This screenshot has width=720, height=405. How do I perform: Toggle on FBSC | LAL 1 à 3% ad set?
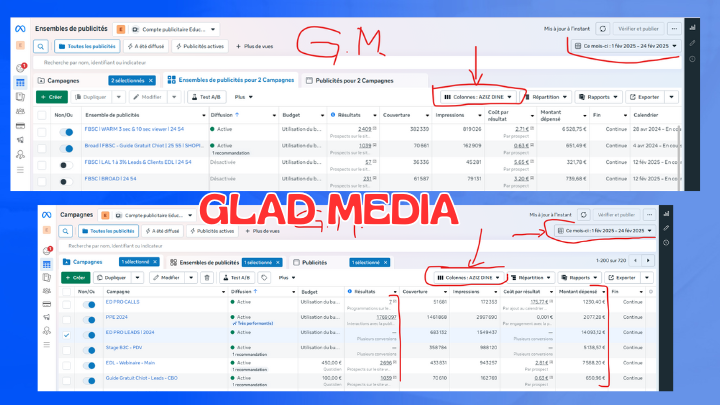coord(67,165)
